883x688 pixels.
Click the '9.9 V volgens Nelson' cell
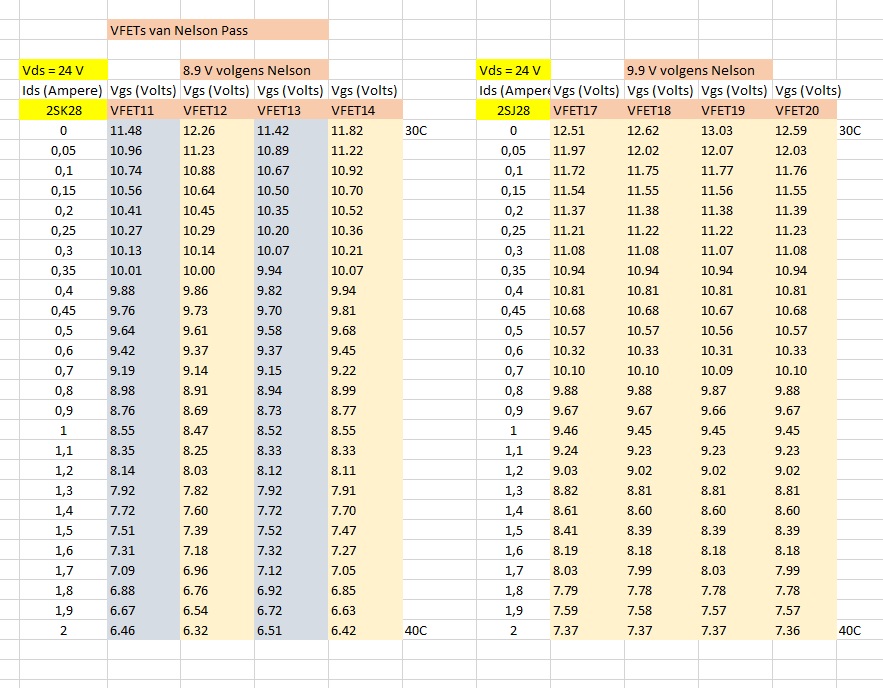698,70
